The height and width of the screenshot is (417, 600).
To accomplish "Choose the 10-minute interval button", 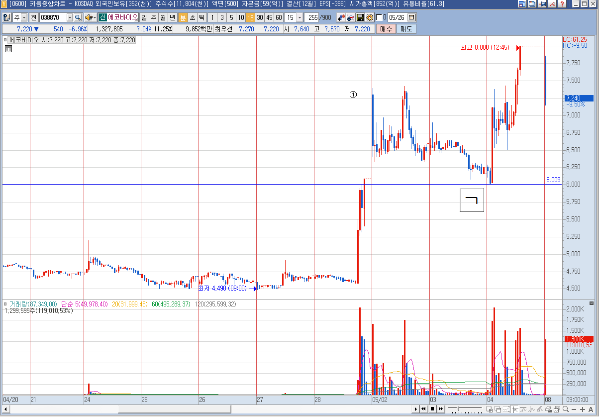I will coord(241,18).
